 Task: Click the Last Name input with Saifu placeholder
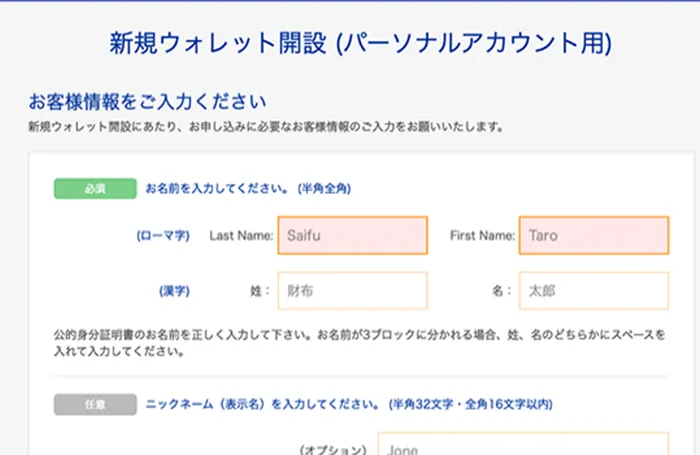353,235
